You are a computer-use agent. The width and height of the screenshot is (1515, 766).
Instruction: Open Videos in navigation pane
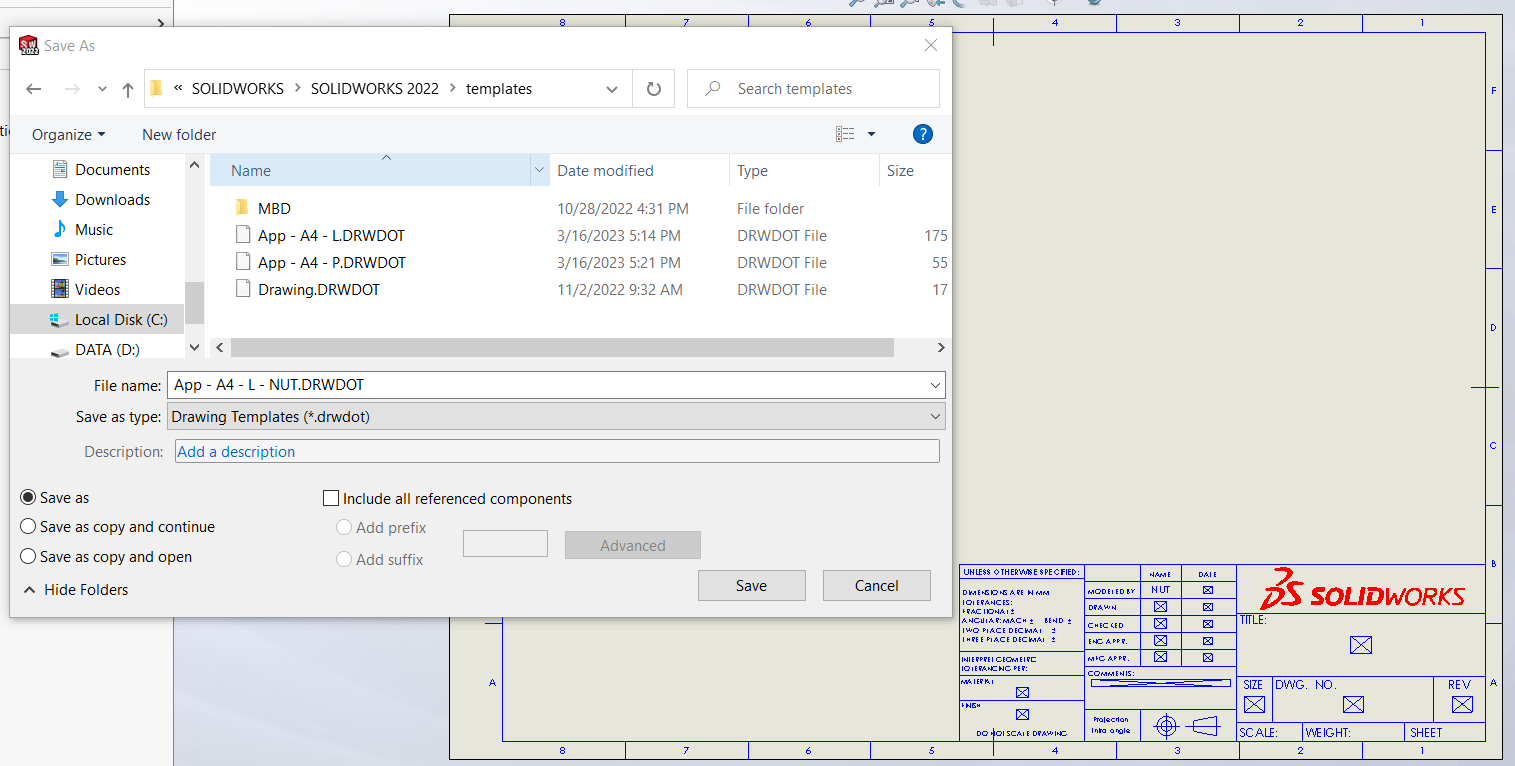(x=97, y=290)
